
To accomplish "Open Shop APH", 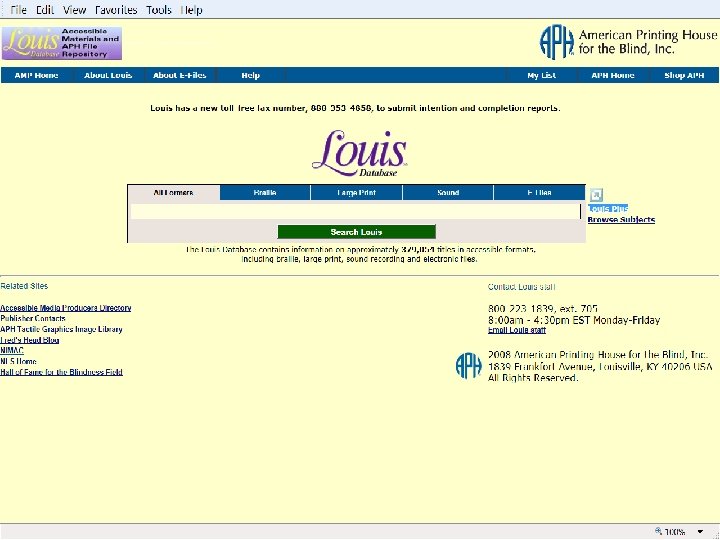I will pos(684,75).
